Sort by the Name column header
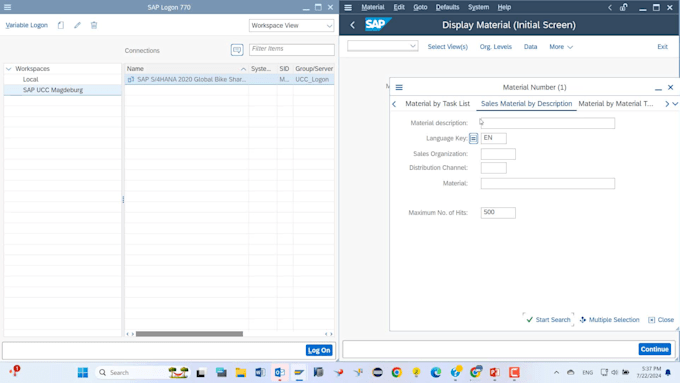This screenshot has height=383, width=680. click(x=186, y=69)
